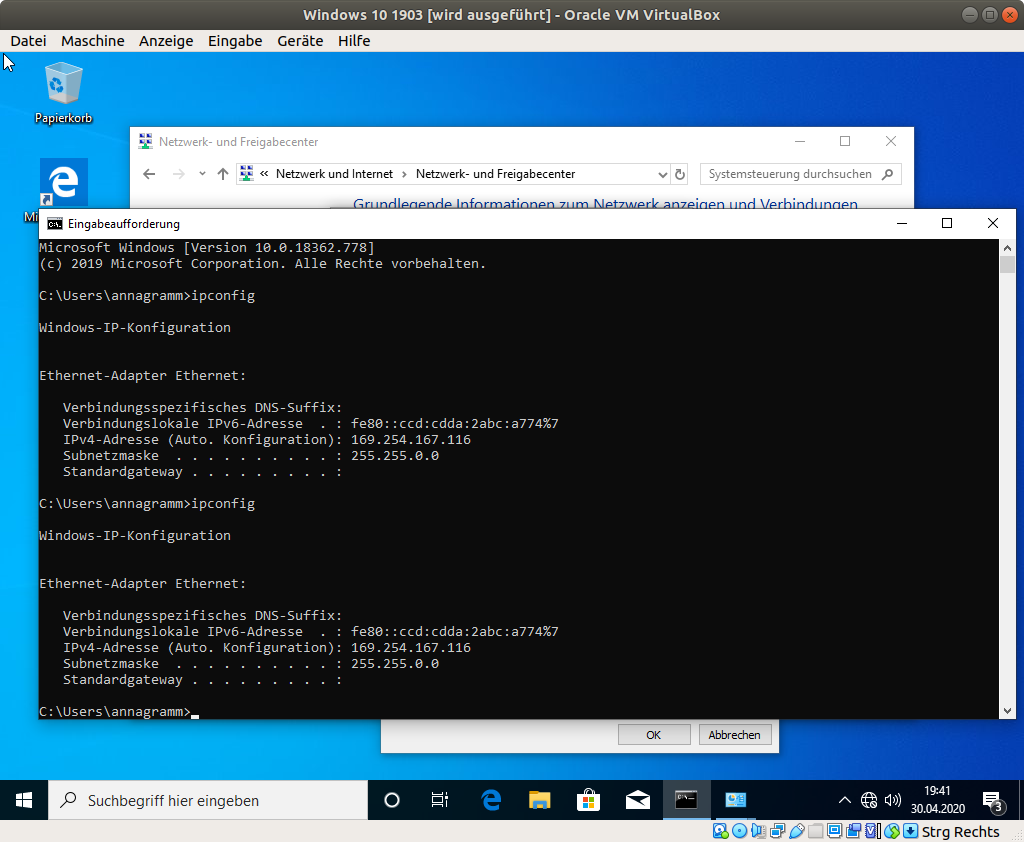Click the command prompt scrollbar up arrow
Viewport: 1024px width, 842px height.
[1007, 248]
